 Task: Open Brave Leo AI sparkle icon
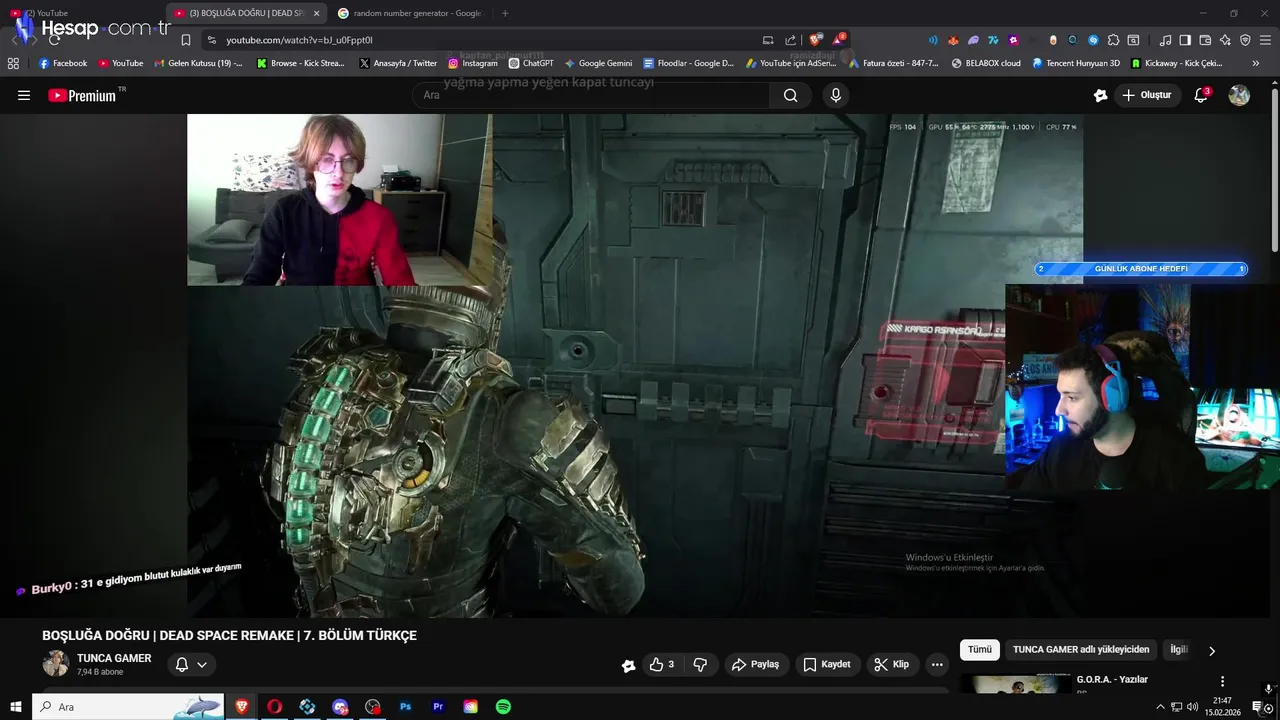click(x=1225, y=40)
